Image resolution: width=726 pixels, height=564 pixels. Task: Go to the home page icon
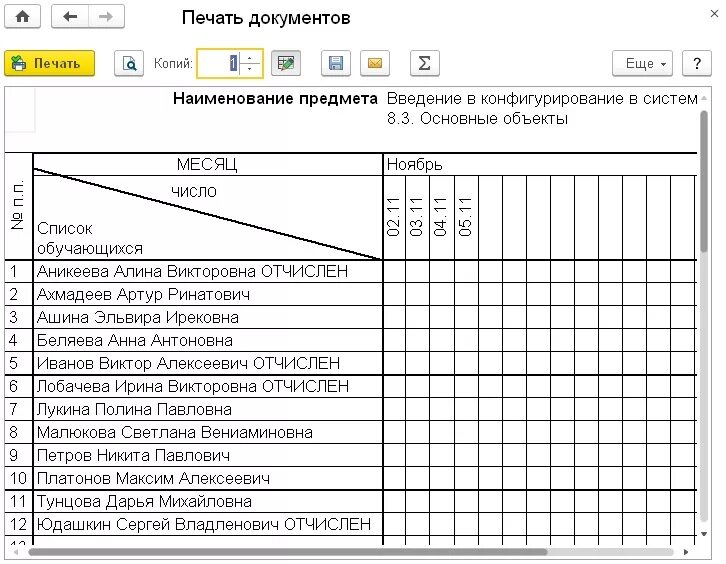(x=22, y=17)
